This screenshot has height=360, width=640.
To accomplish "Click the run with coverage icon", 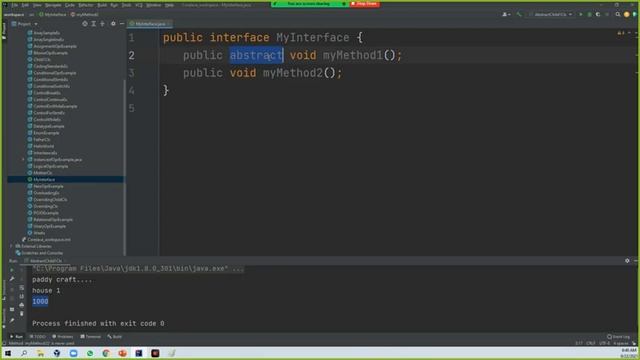I will (x=598, y=14).
